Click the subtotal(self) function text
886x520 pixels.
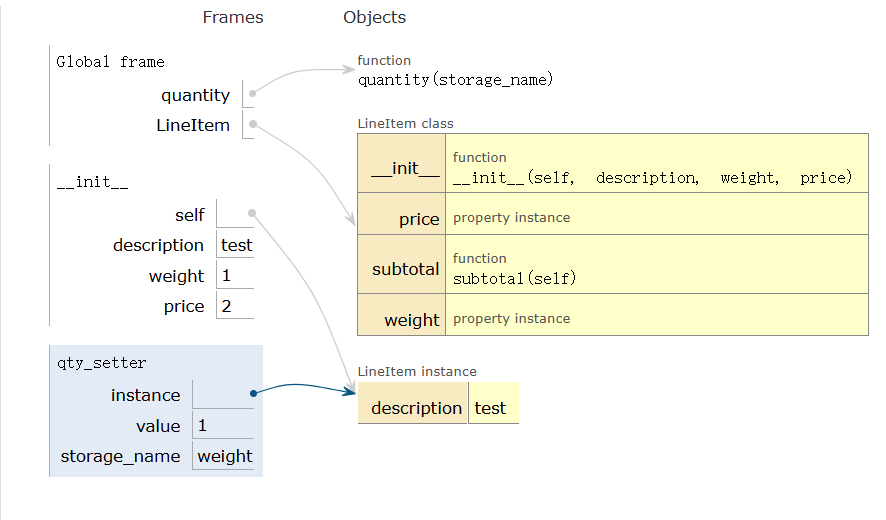coord(514,278)
